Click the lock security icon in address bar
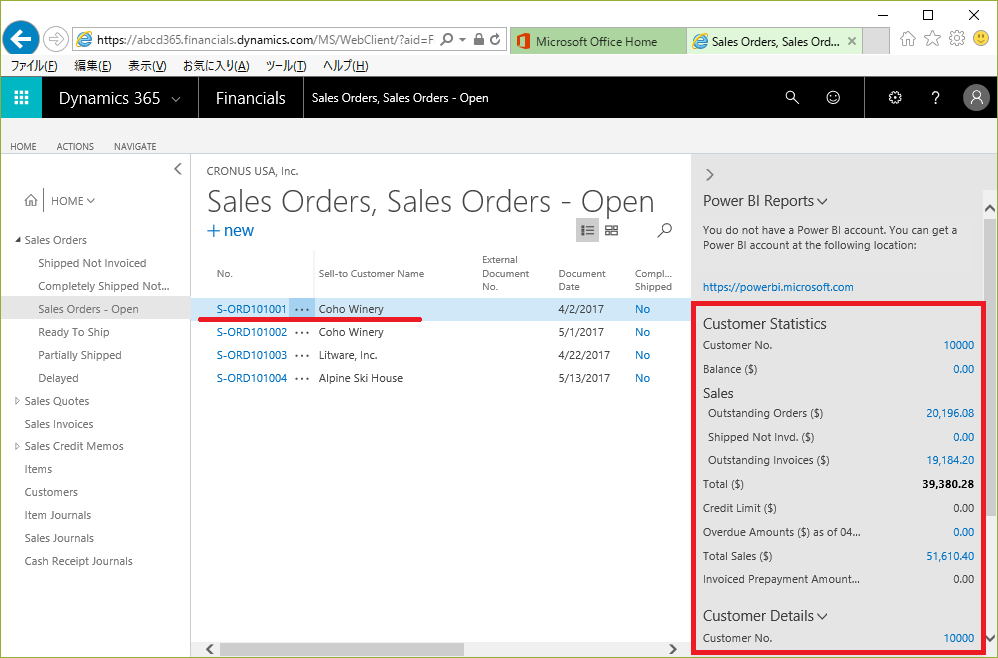This screenshot has width=998, height=658. click(479, 39)
